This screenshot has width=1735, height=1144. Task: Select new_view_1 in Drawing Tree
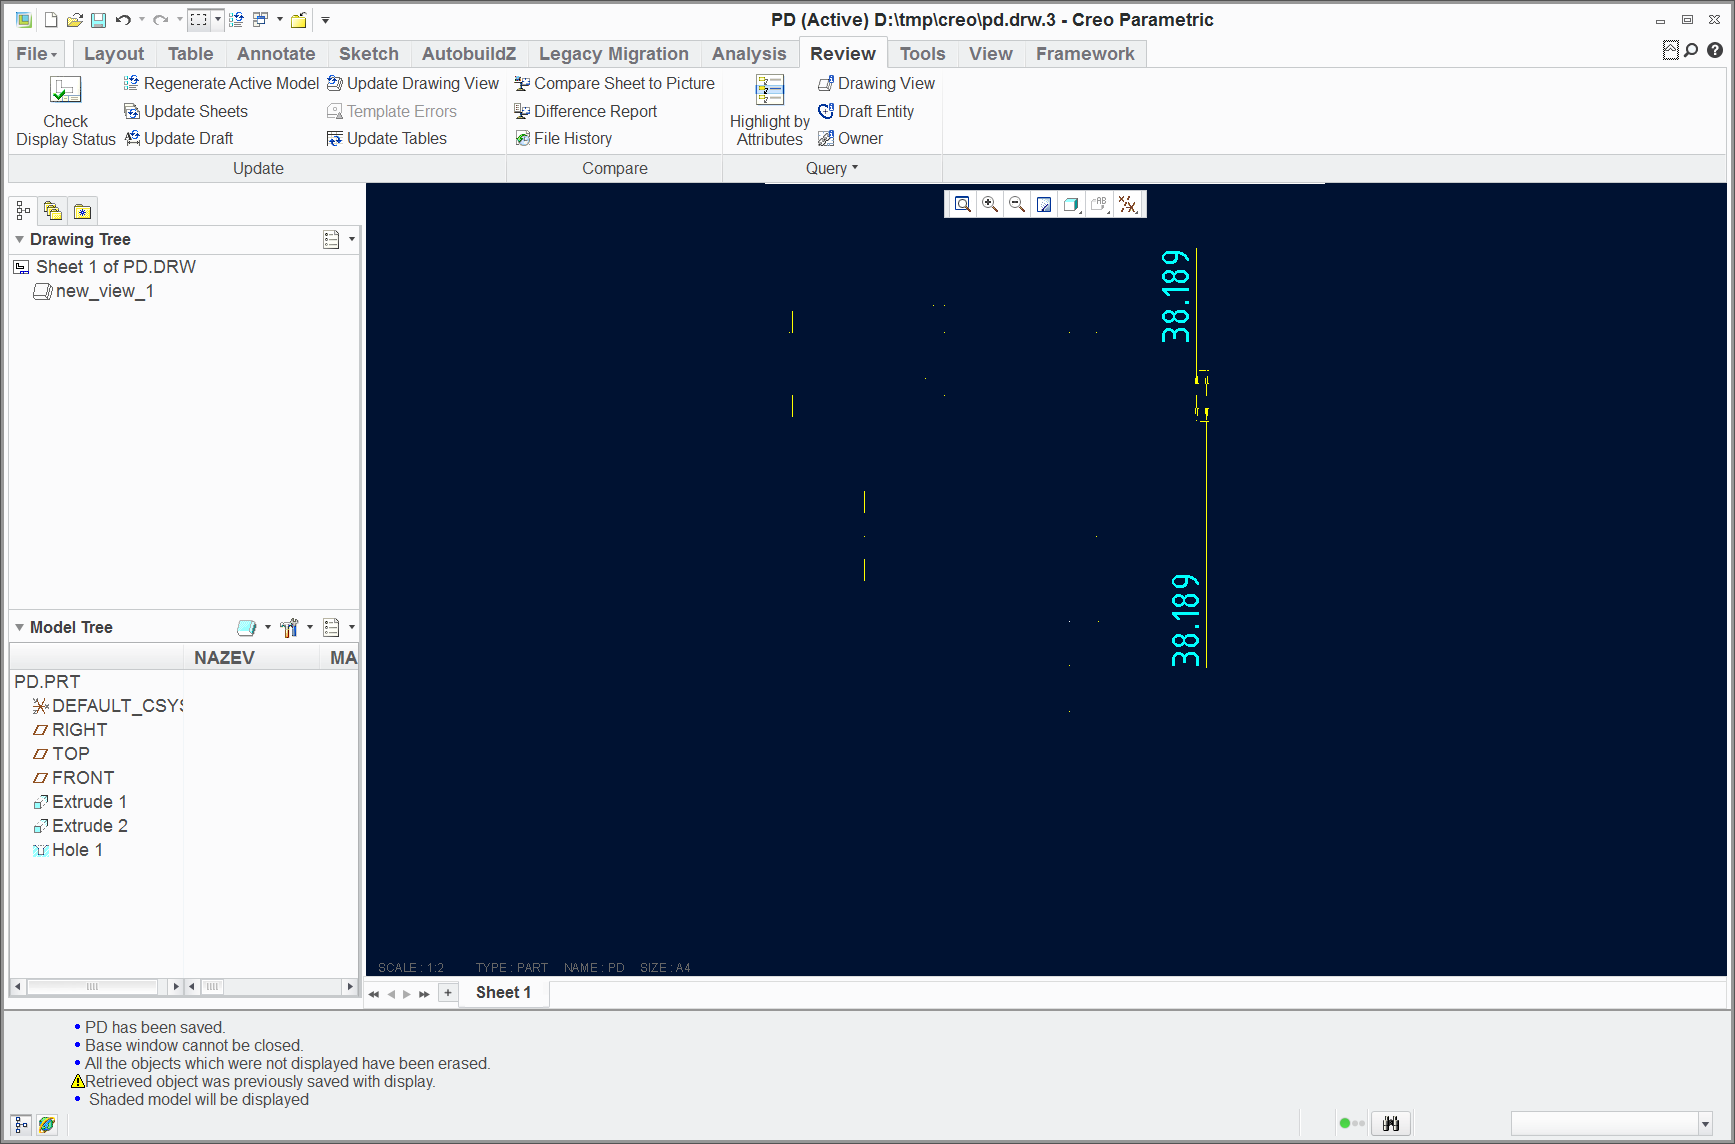pos(94,291)
